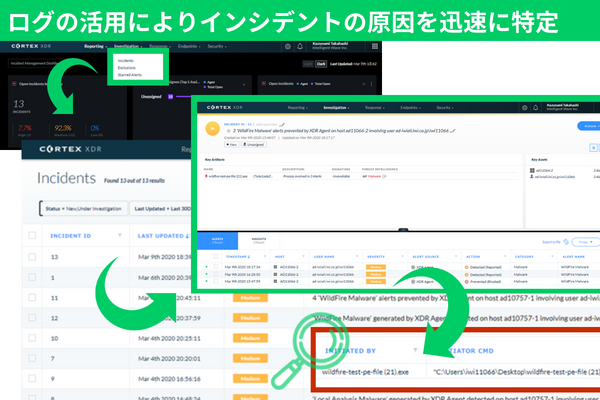Click filter icon on CATEGORY column
This screenshot has width=600, height=400.
(x=552, y=256)
